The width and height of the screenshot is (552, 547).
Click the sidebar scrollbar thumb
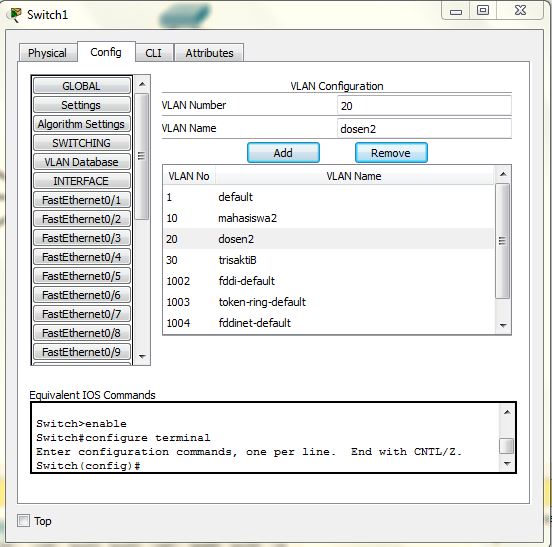click(142, 156)
